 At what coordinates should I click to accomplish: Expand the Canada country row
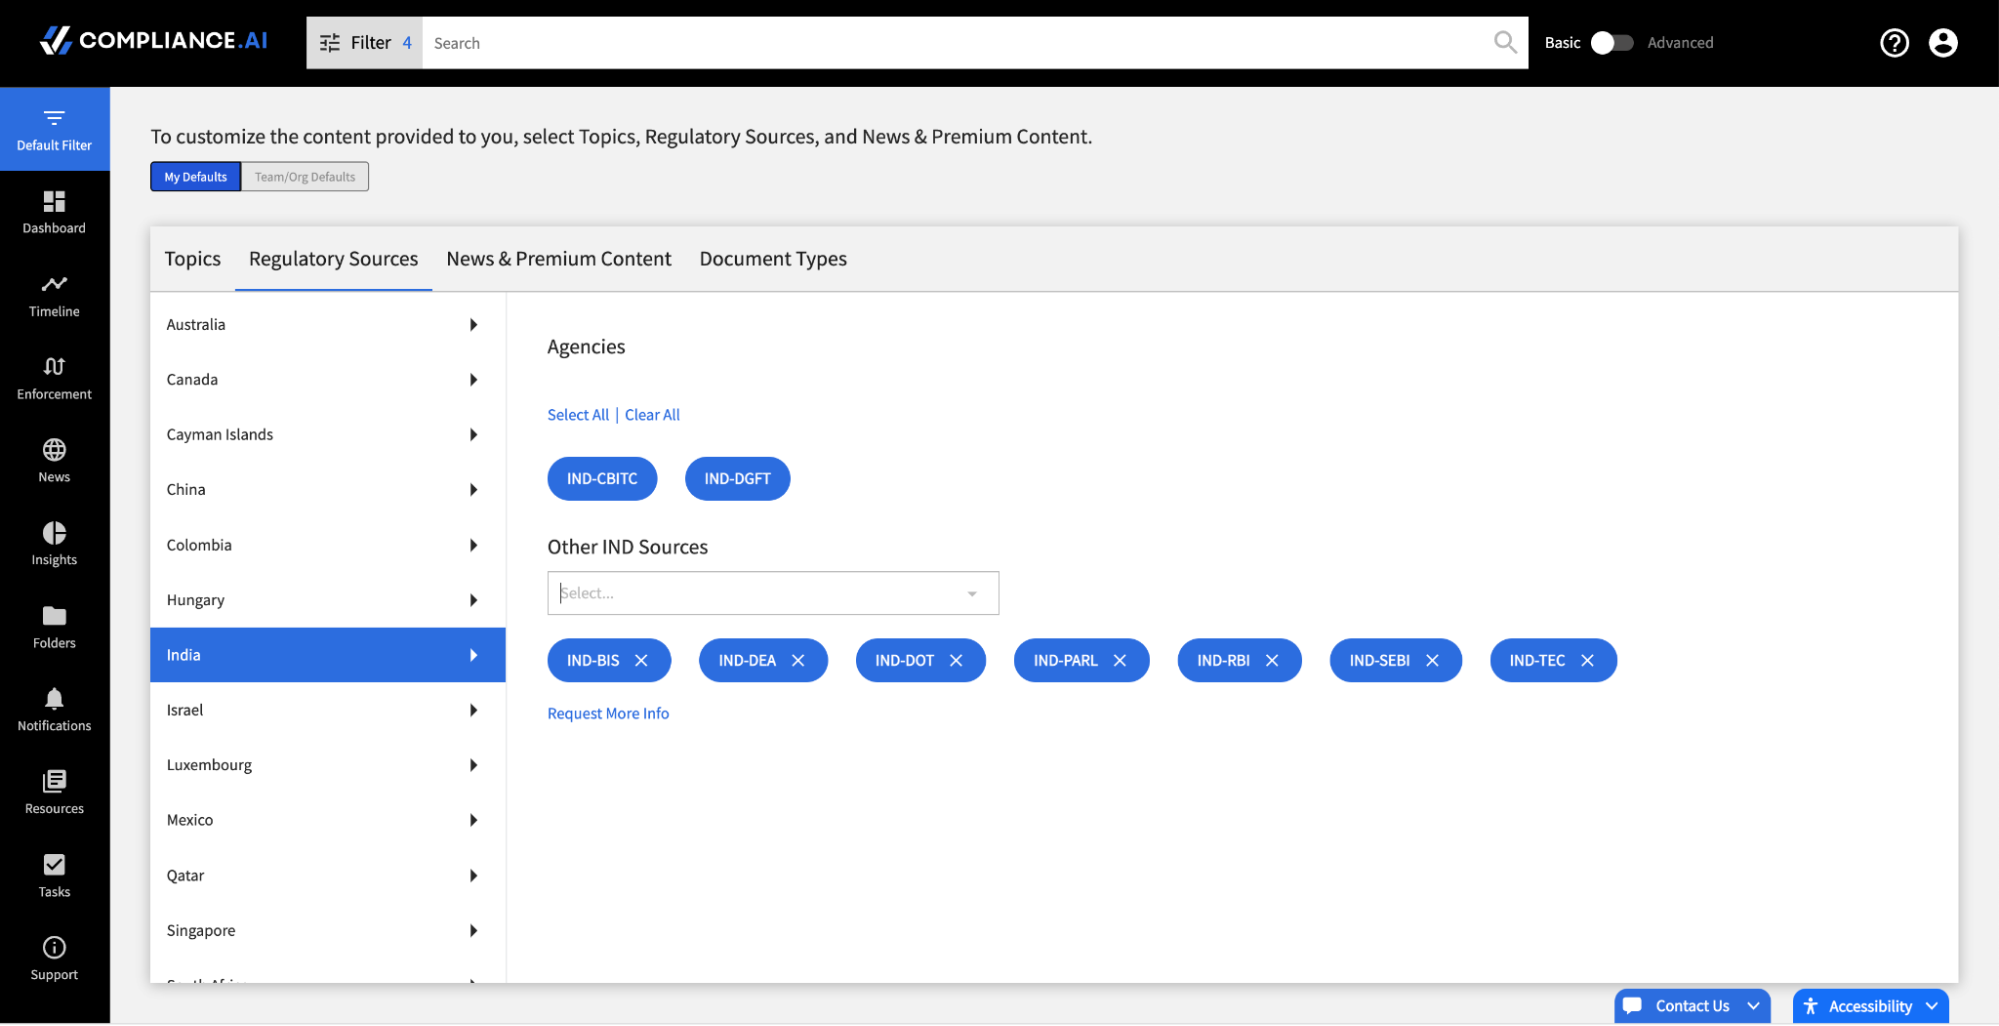pos(328,380)
